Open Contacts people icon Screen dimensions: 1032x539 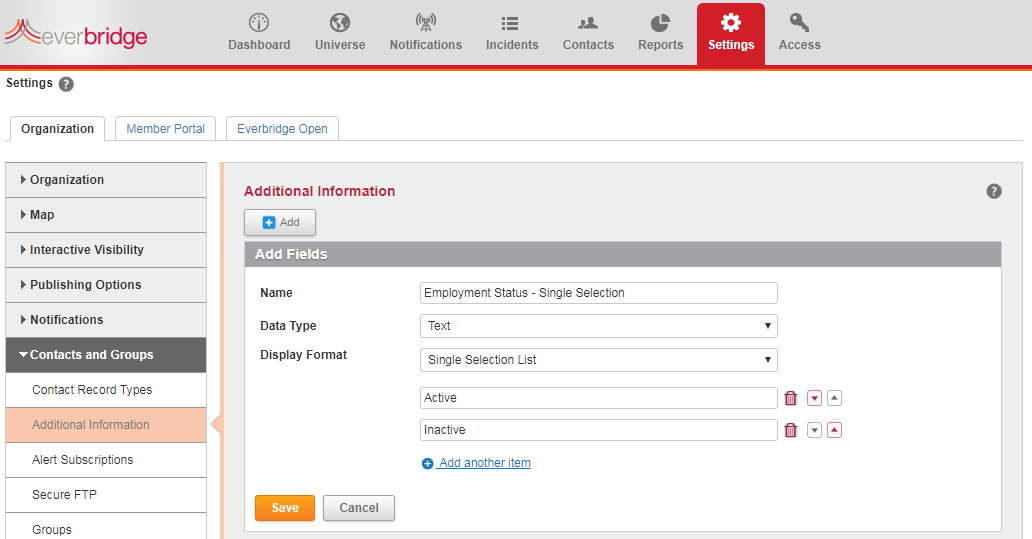pyautogui.click(x=588, y=23)
